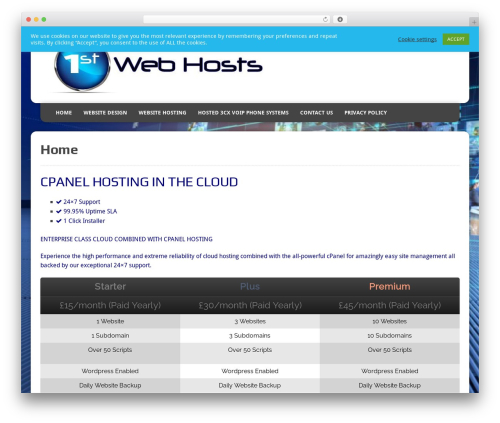The image size is (500, 423).
Task: Click the 99.95% Uptime SLA list item
Action: 90,211
